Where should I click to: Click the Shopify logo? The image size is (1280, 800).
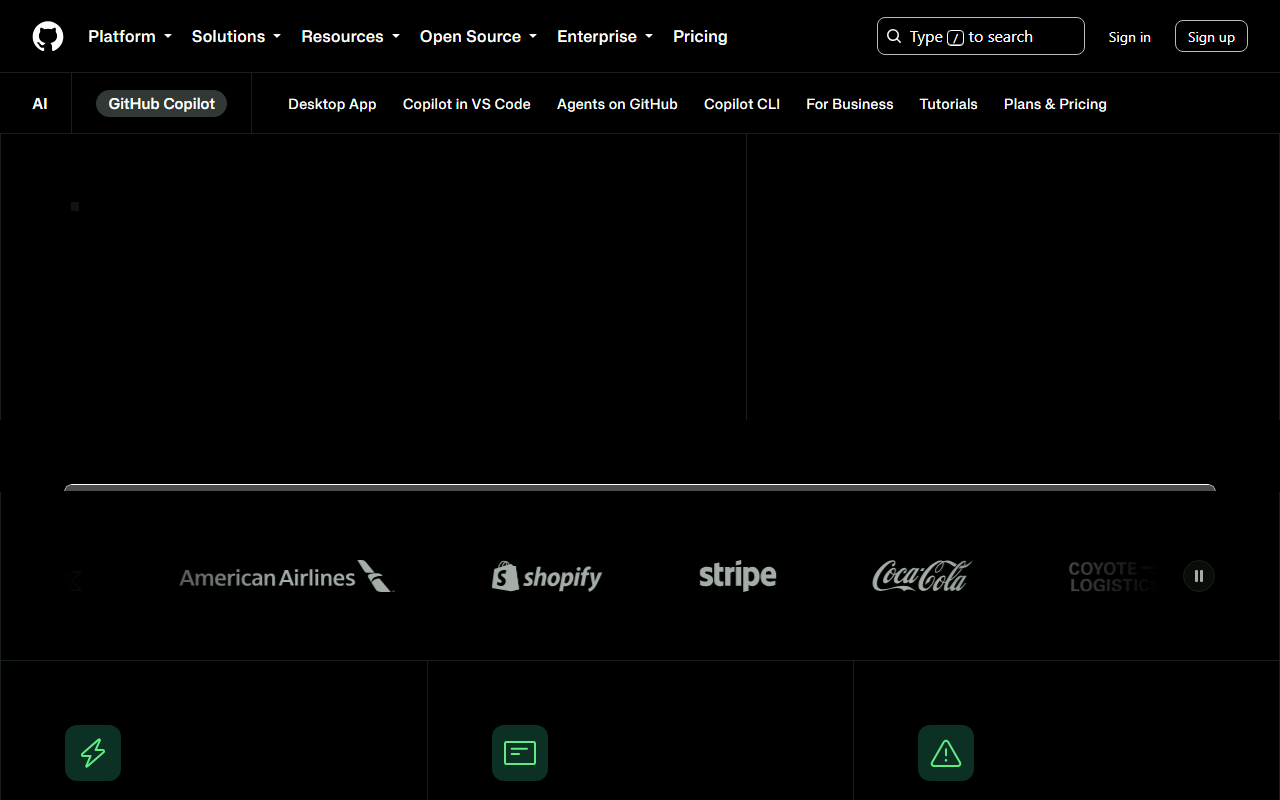click(x=547, y=576)
